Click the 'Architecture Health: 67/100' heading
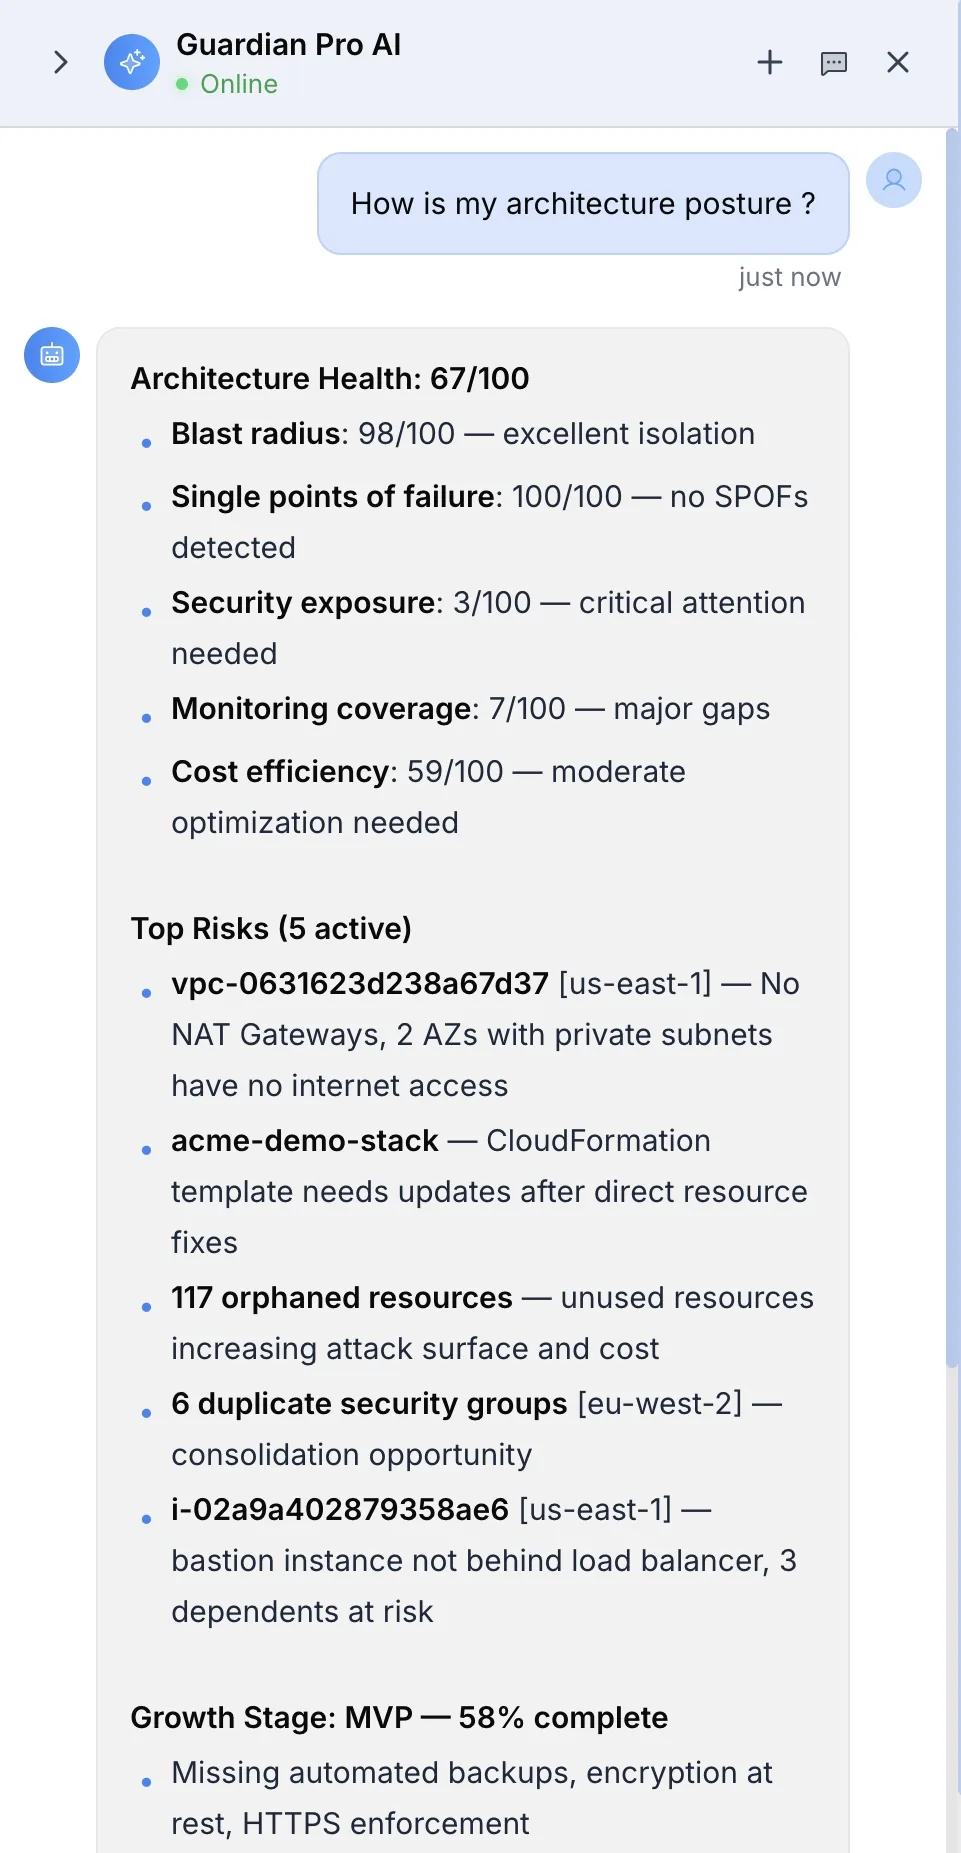Screen dimensions: 961x1853 coord(330,379)
